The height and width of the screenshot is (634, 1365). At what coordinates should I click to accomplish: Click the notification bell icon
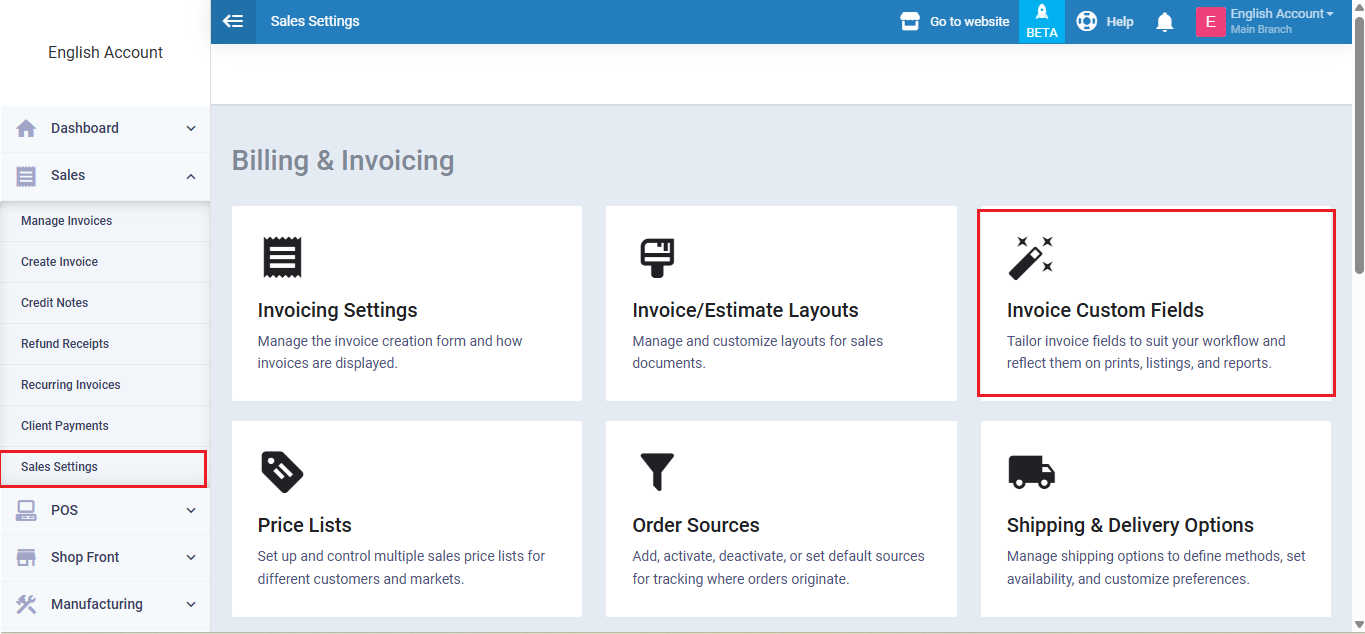[1164, 22]
